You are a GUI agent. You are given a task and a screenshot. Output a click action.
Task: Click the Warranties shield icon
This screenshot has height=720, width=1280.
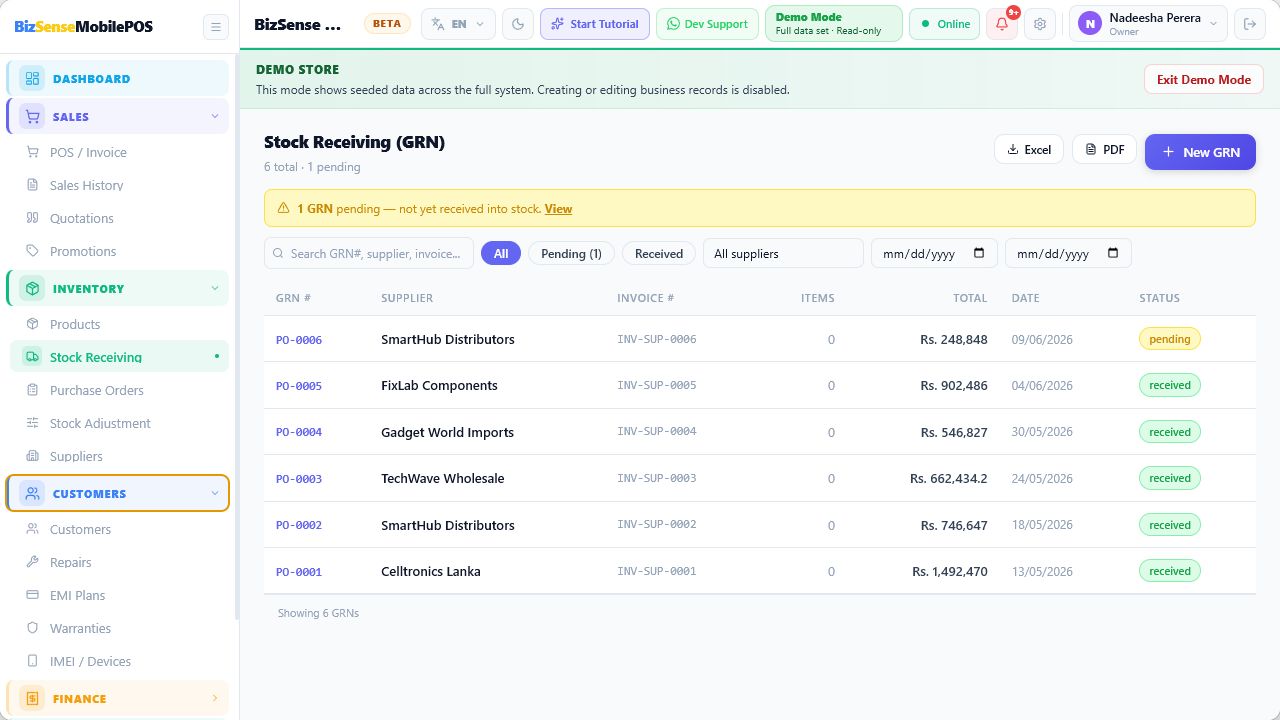[x=32, y=629]
